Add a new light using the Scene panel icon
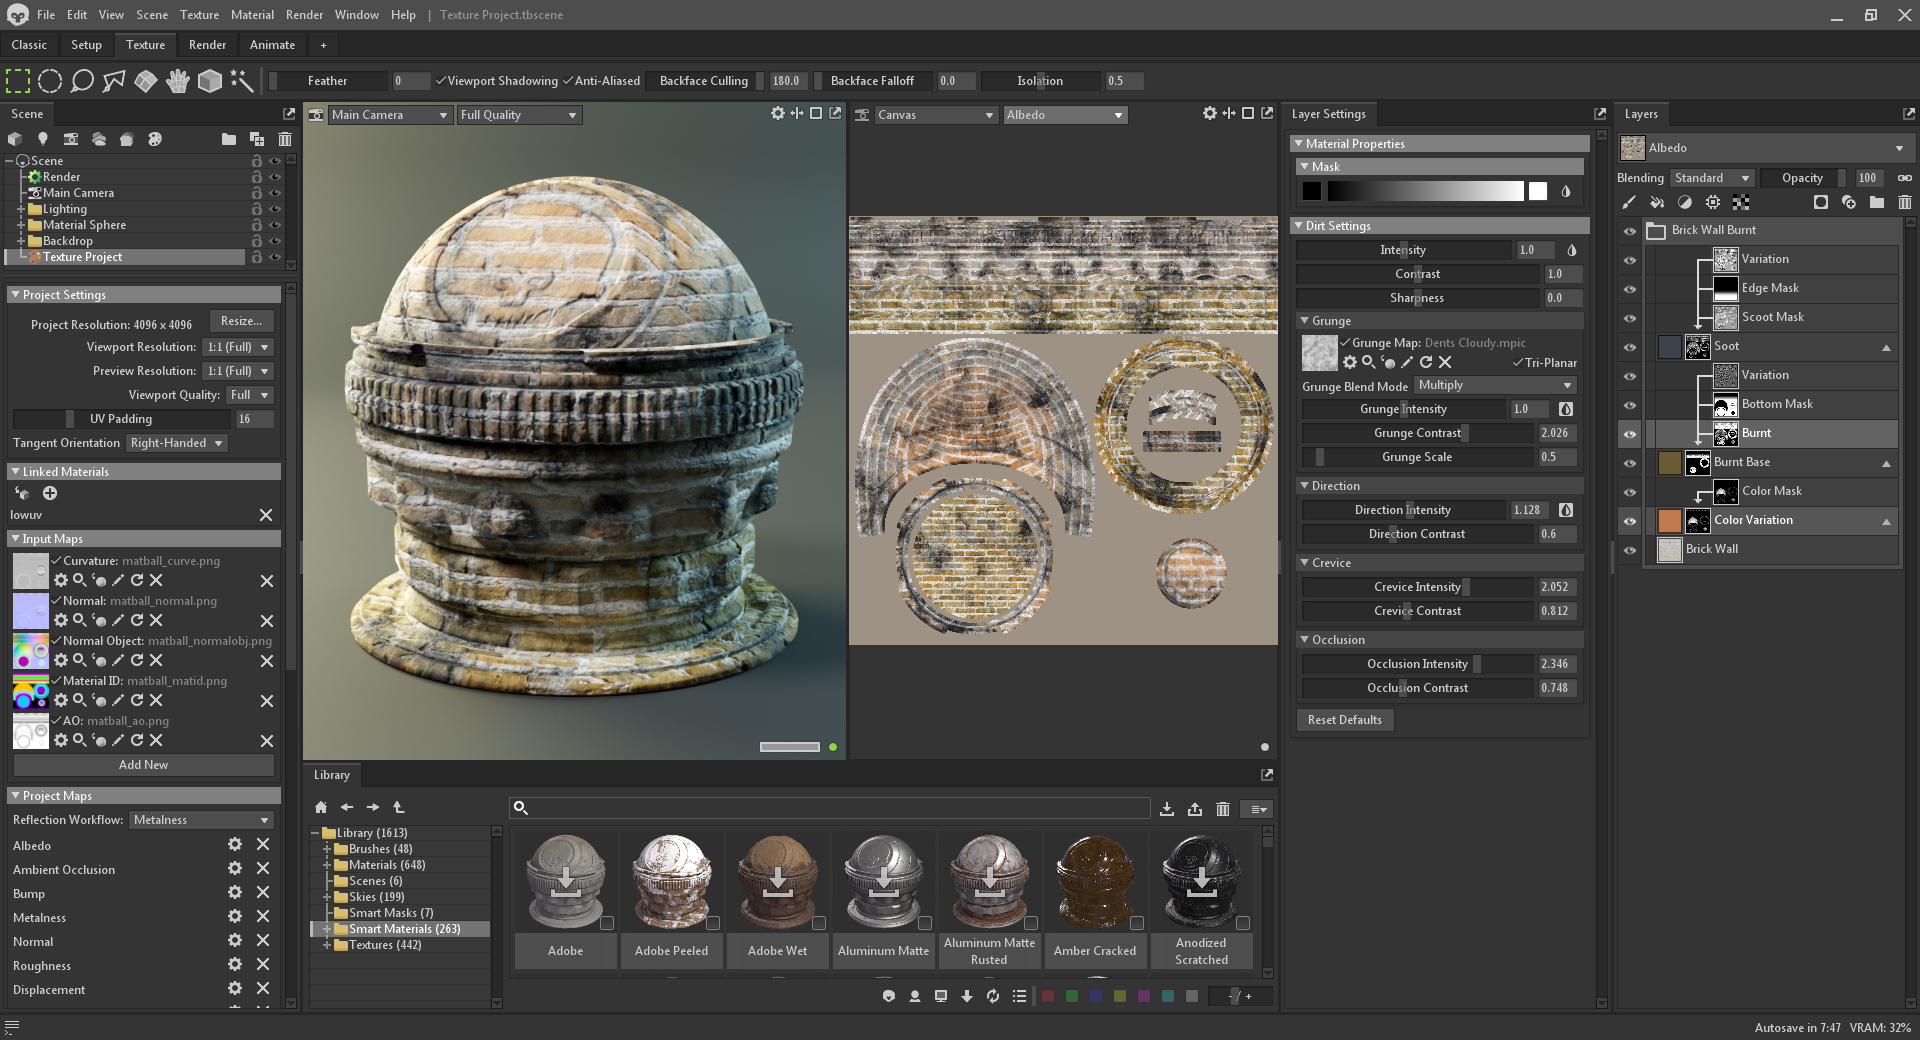The image size is (1920, 1040). [x=43, y=139]
